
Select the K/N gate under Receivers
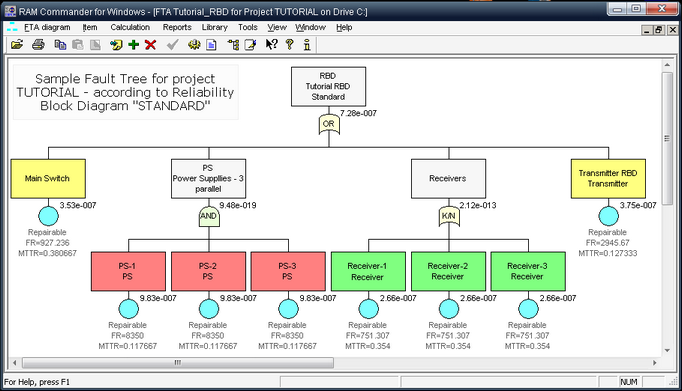(x=449, y=216)
